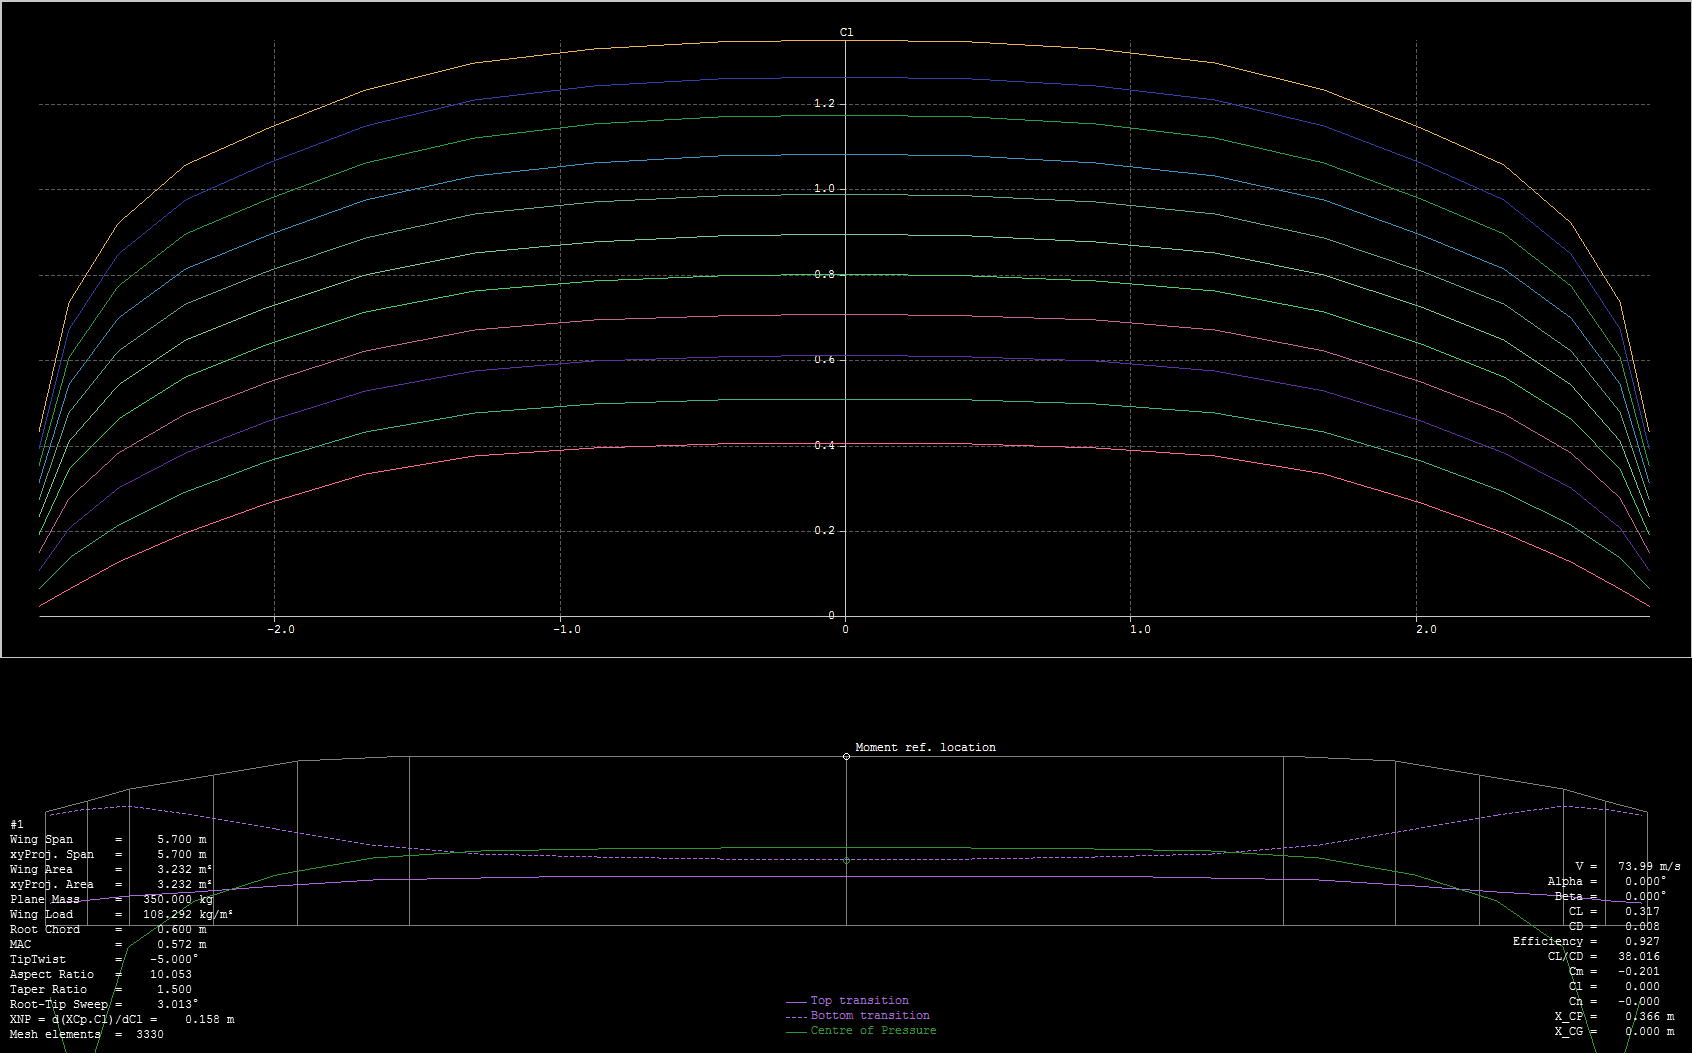Click the Cl axis title
Image resolution: width=1692 pixels, height=1053 pixels.
tap(846, 33)
